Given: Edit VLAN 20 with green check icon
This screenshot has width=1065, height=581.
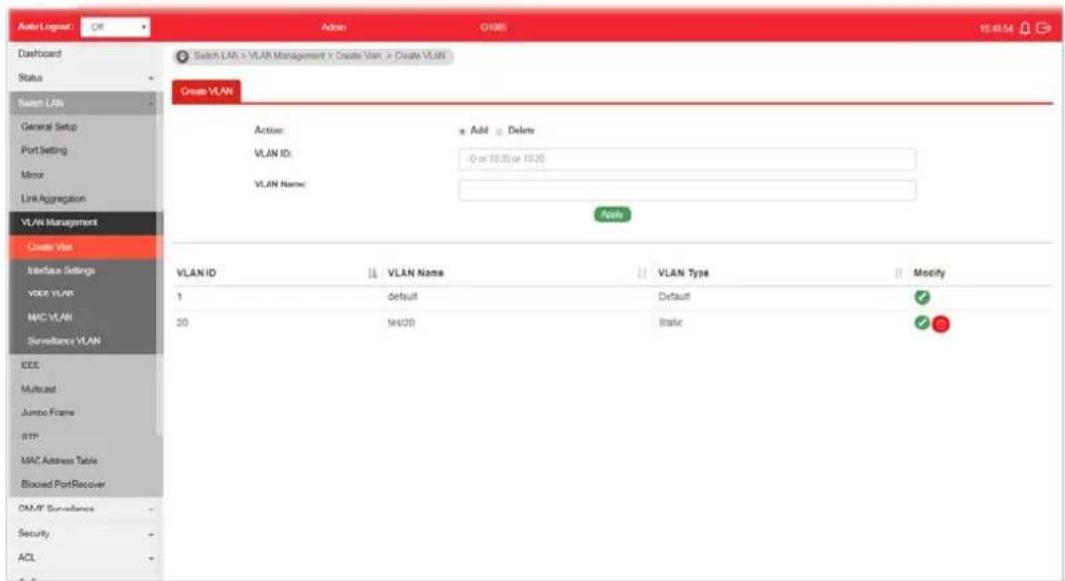Looking at the screenshot, I should (922, 323).
